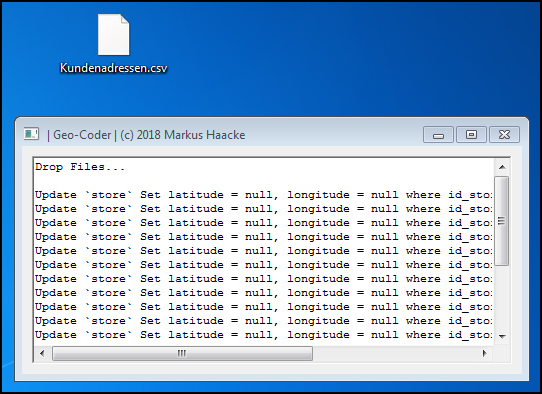Viewport: 542px width, 394px height.
Task: Close the Geo-Coder window
Action: [504, 134]
